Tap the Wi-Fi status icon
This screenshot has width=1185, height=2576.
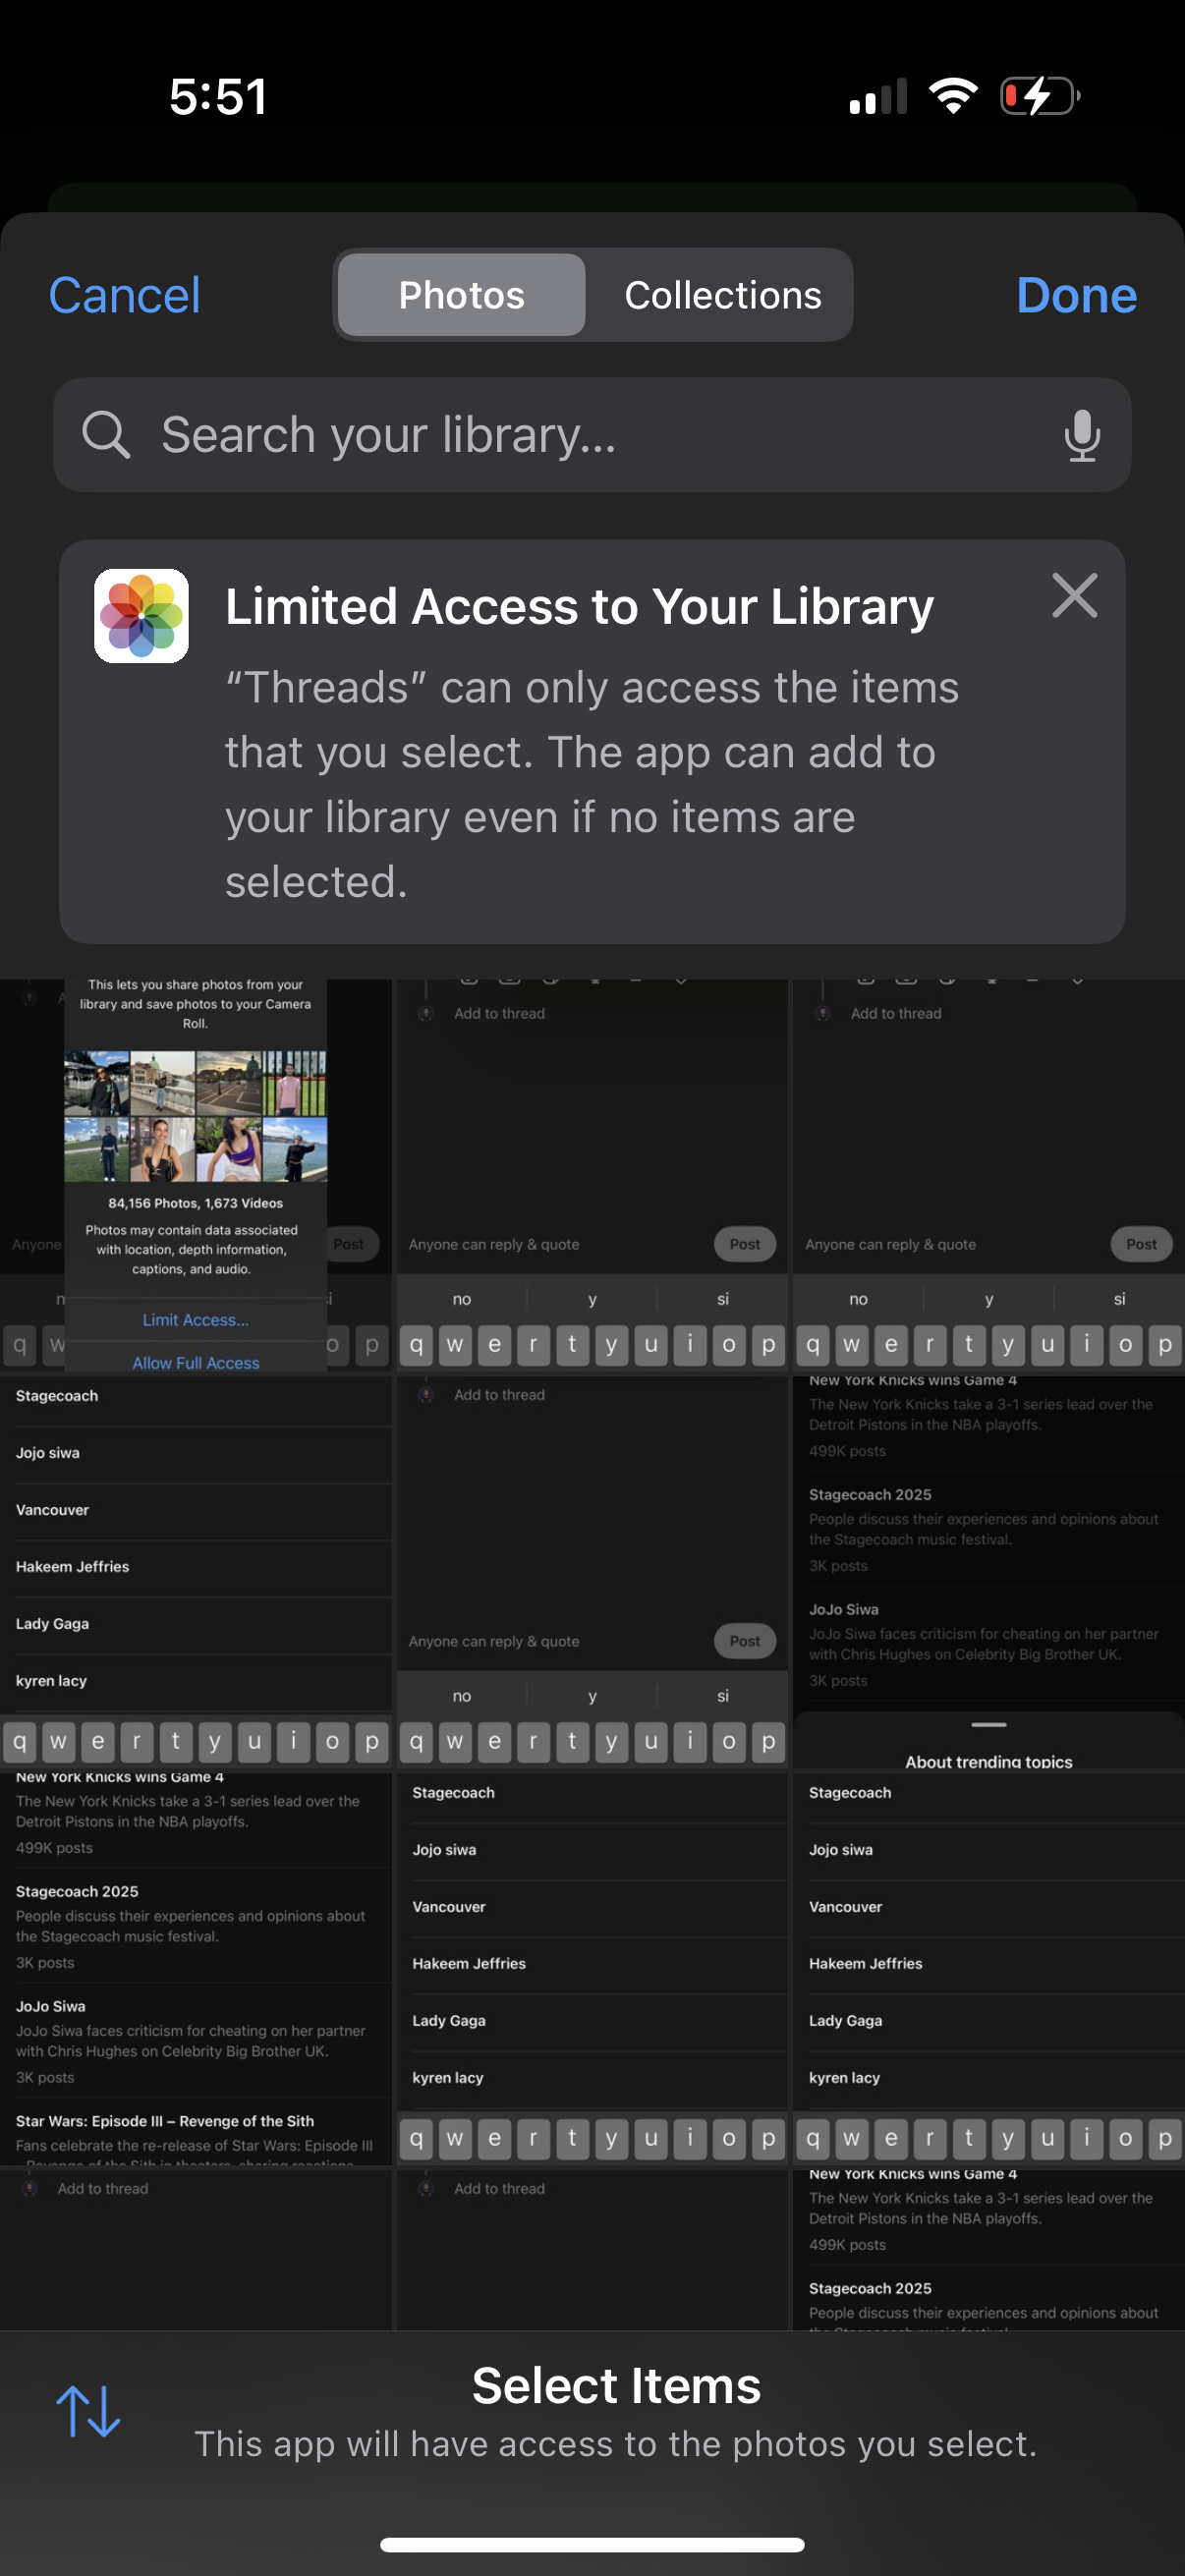(953, 96)
